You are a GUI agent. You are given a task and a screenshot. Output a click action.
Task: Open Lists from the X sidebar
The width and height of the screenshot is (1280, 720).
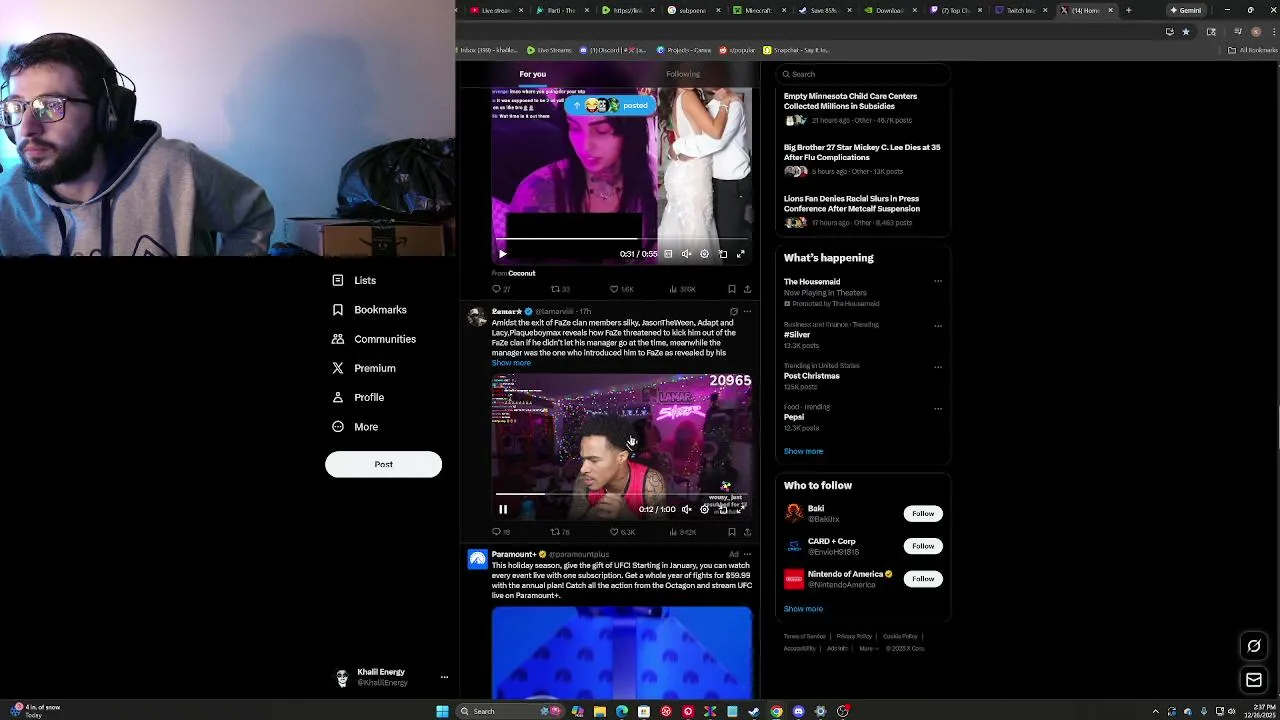tap(354, 280)
